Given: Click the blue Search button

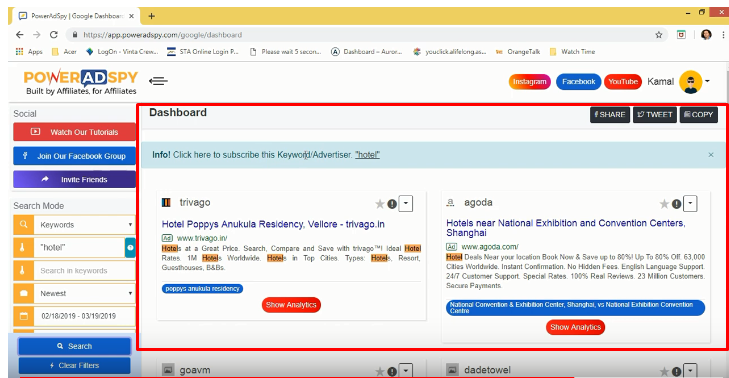Looking at the screenshot, I should 74,346.
